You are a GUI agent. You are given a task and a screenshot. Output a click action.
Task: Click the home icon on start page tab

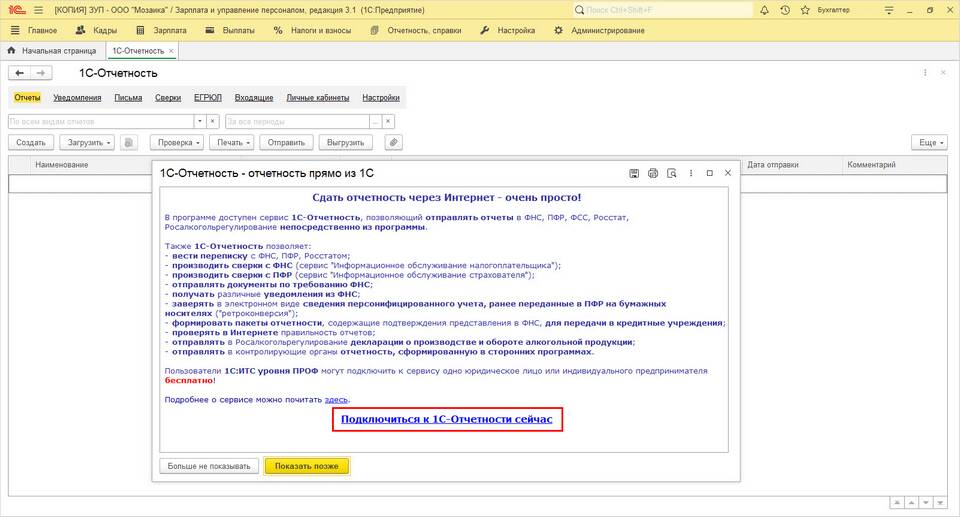click(11, 51)
